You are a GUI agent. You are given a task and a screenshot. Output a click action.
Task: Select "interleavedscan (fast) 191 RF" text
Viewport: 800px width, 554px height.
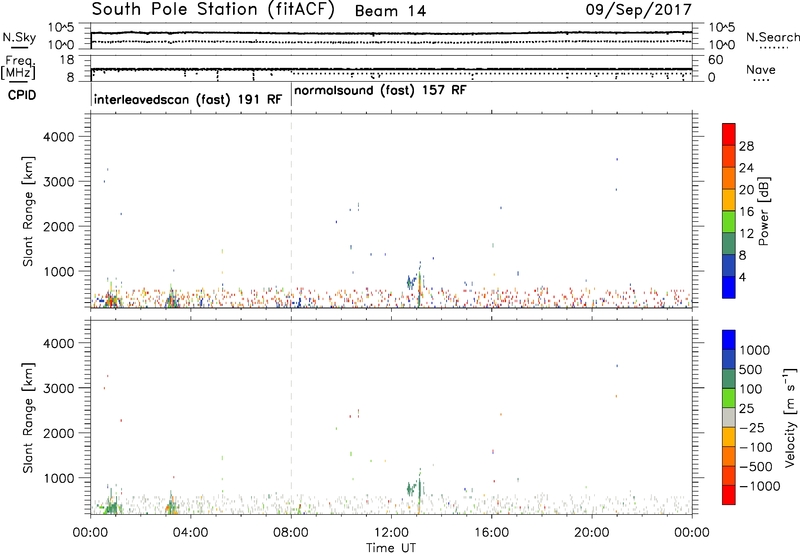[x=188, y=99]
